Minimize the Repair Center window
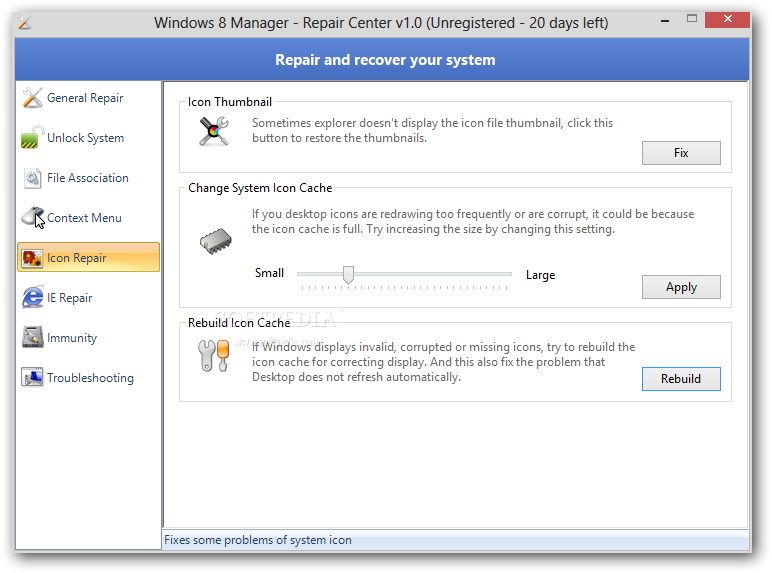The height and width of the screenshot is (573, 772). pos(665,21)
